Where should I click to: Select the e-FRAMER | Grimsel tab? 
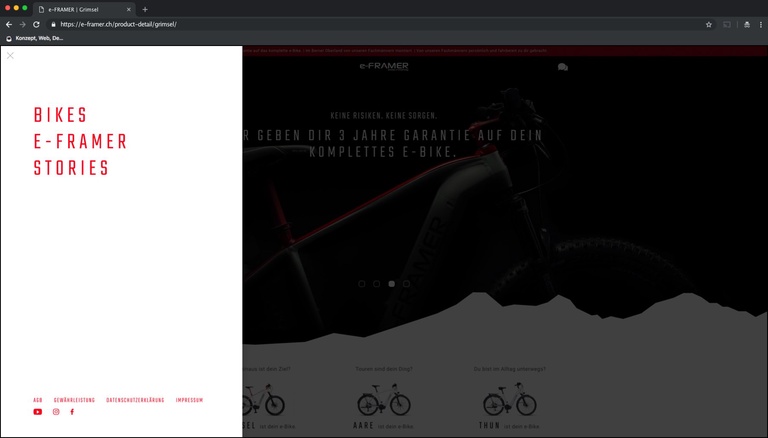[84, 9]
